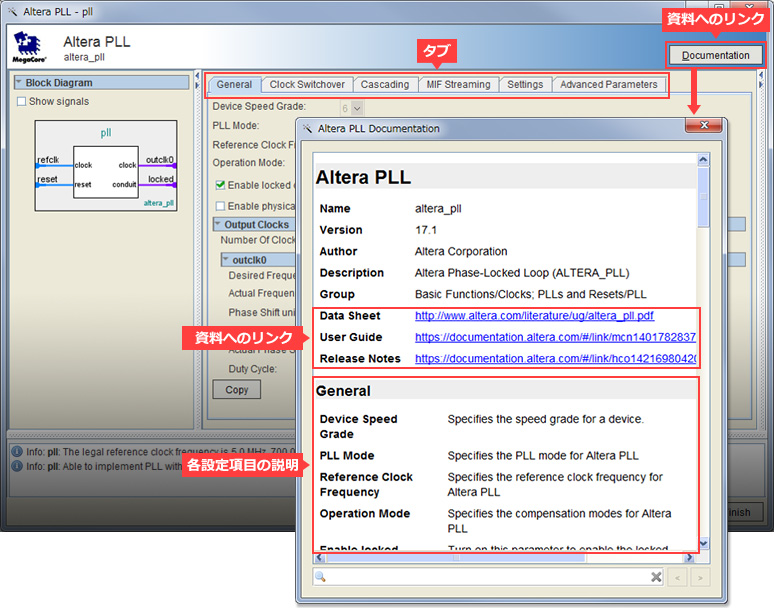The width and height of the screenshot is (774, 608).
Task: Click the Altera PLL documentation heading
Action: [363, 177]
